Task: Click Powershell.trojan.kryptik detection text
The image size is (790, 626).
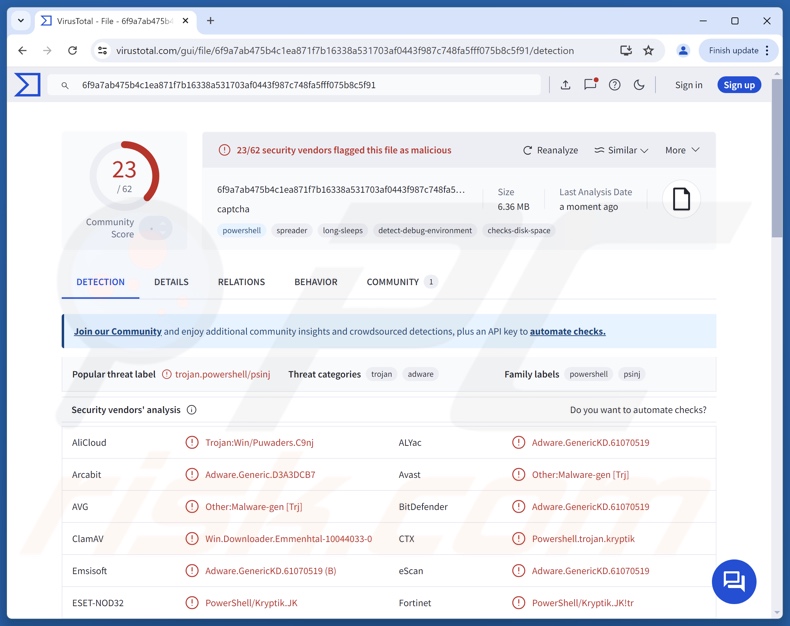Action: click(x=583, y=539)
